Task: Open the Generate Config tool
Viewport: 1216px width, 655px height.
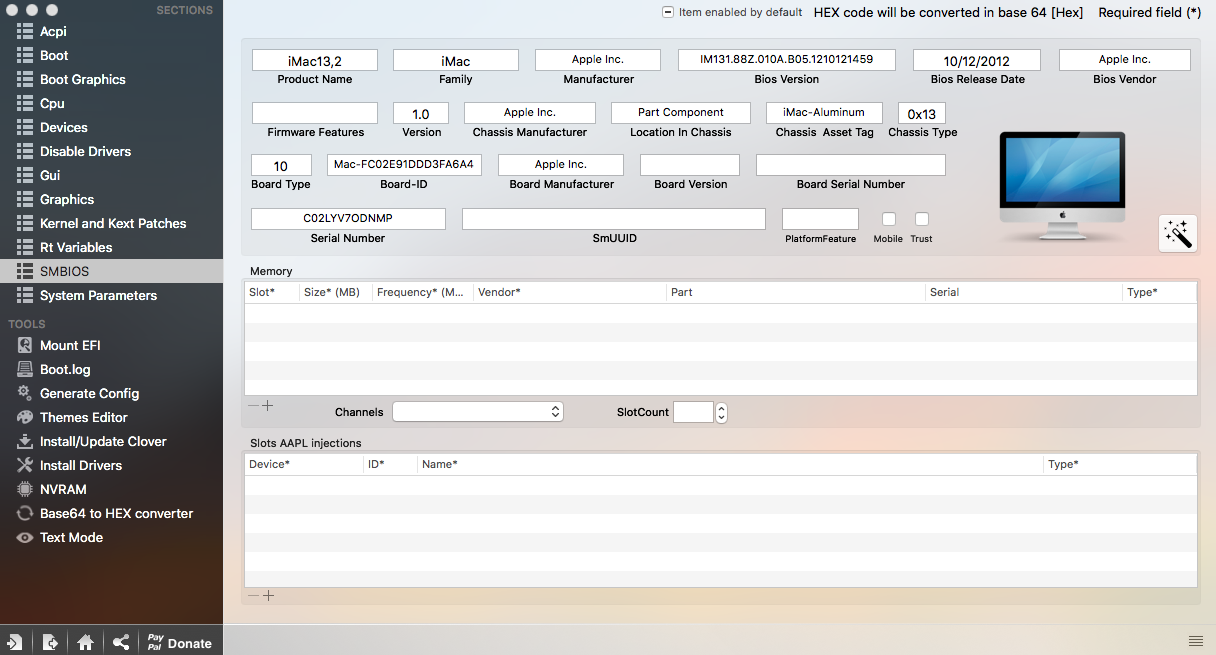Action: click(x=111, y=393)
